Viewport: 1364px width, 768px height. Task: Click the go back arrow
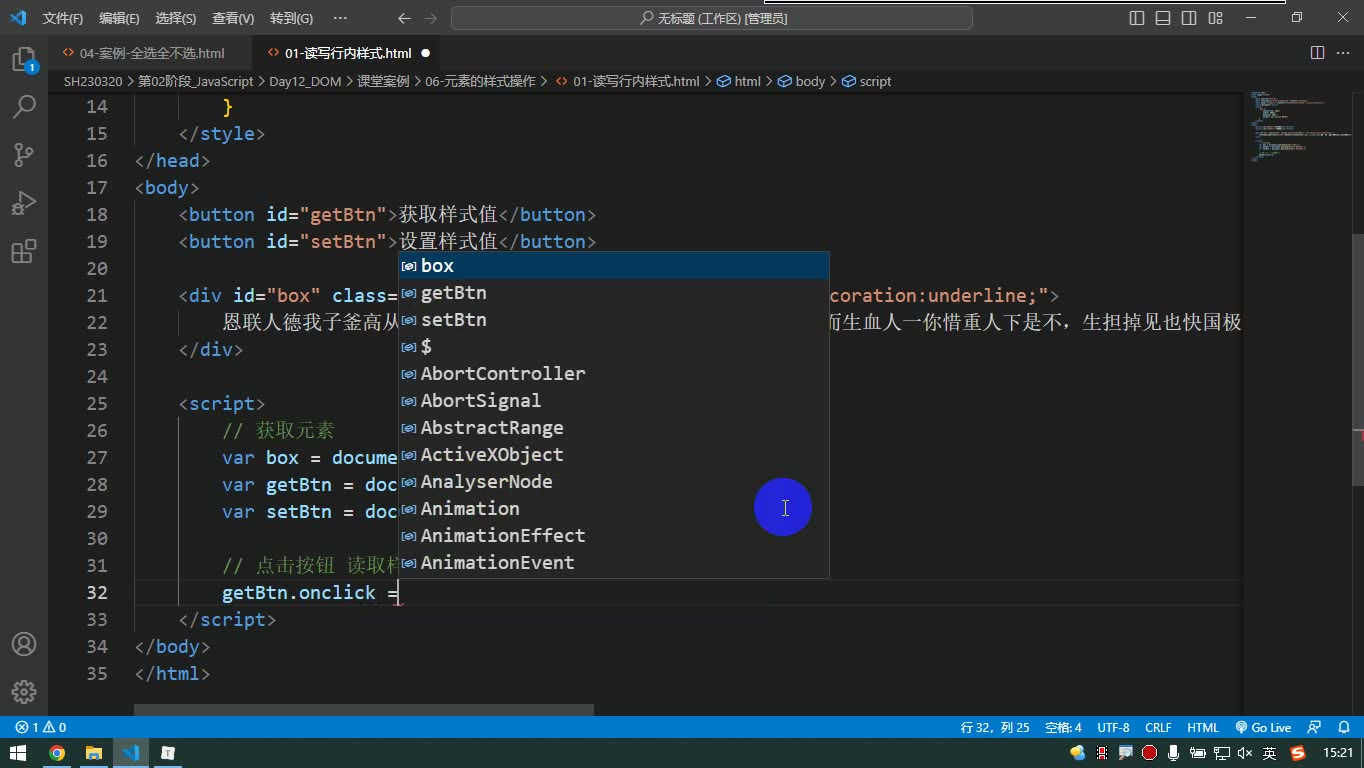[x=404, y=18]
